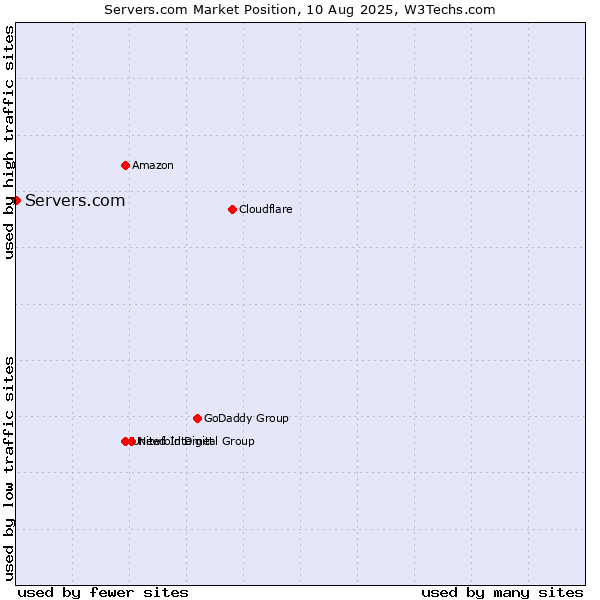The image size is (600, 600).
Task: Click the 'used by low traffic sites' label
Action: click(x=9, y=469)
